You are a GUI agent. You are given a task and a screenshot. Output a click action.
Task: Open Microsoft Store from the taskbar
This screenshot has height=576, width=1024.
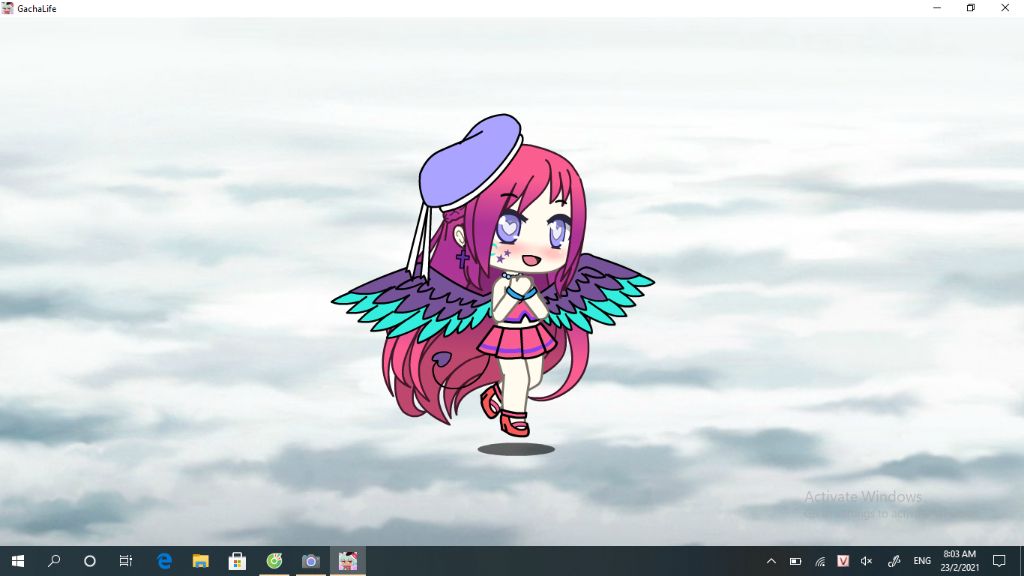click(x=237, y=561)
